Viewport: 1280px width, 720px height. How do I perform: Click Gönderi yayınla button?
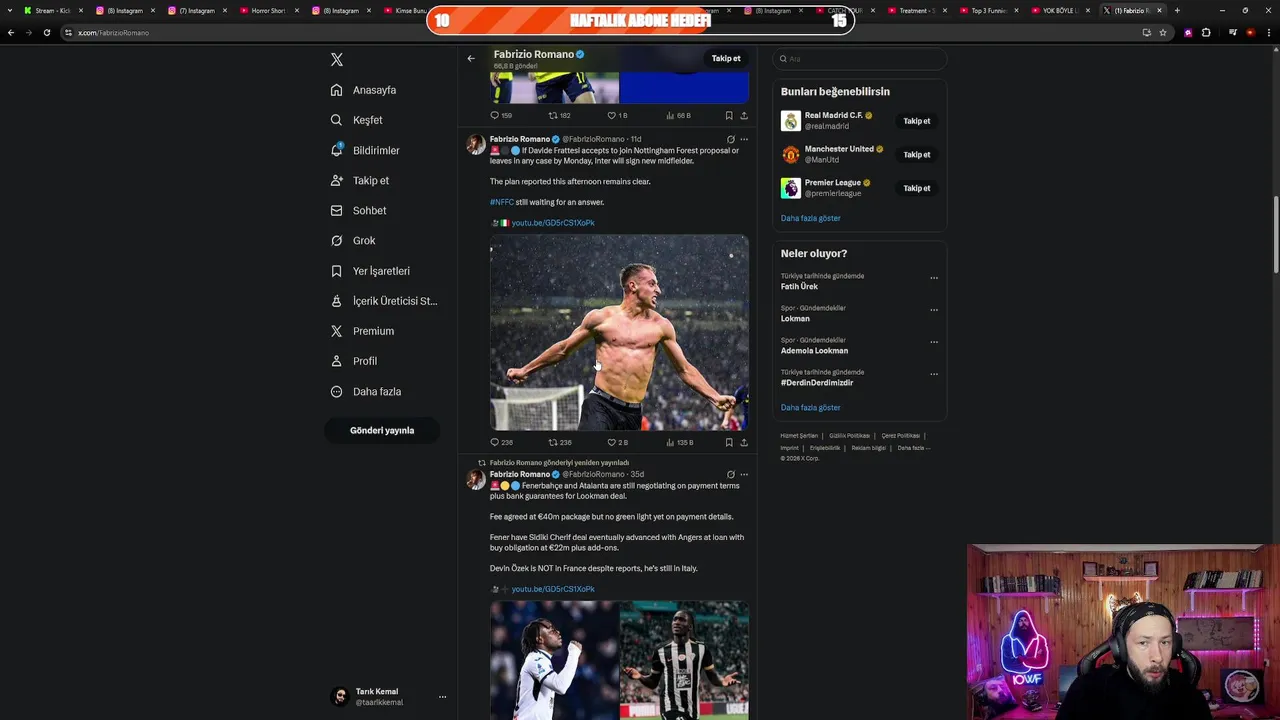pyautogui.click(x=382, y=430)
